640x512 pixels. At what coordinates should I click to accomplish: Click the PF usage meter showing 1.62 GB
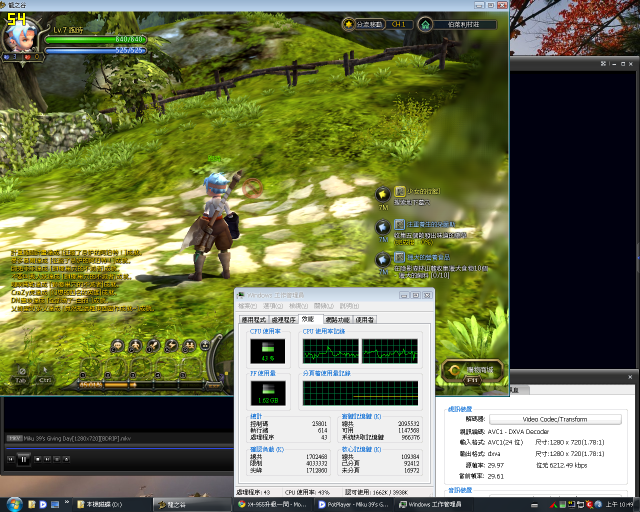point(268,393)
